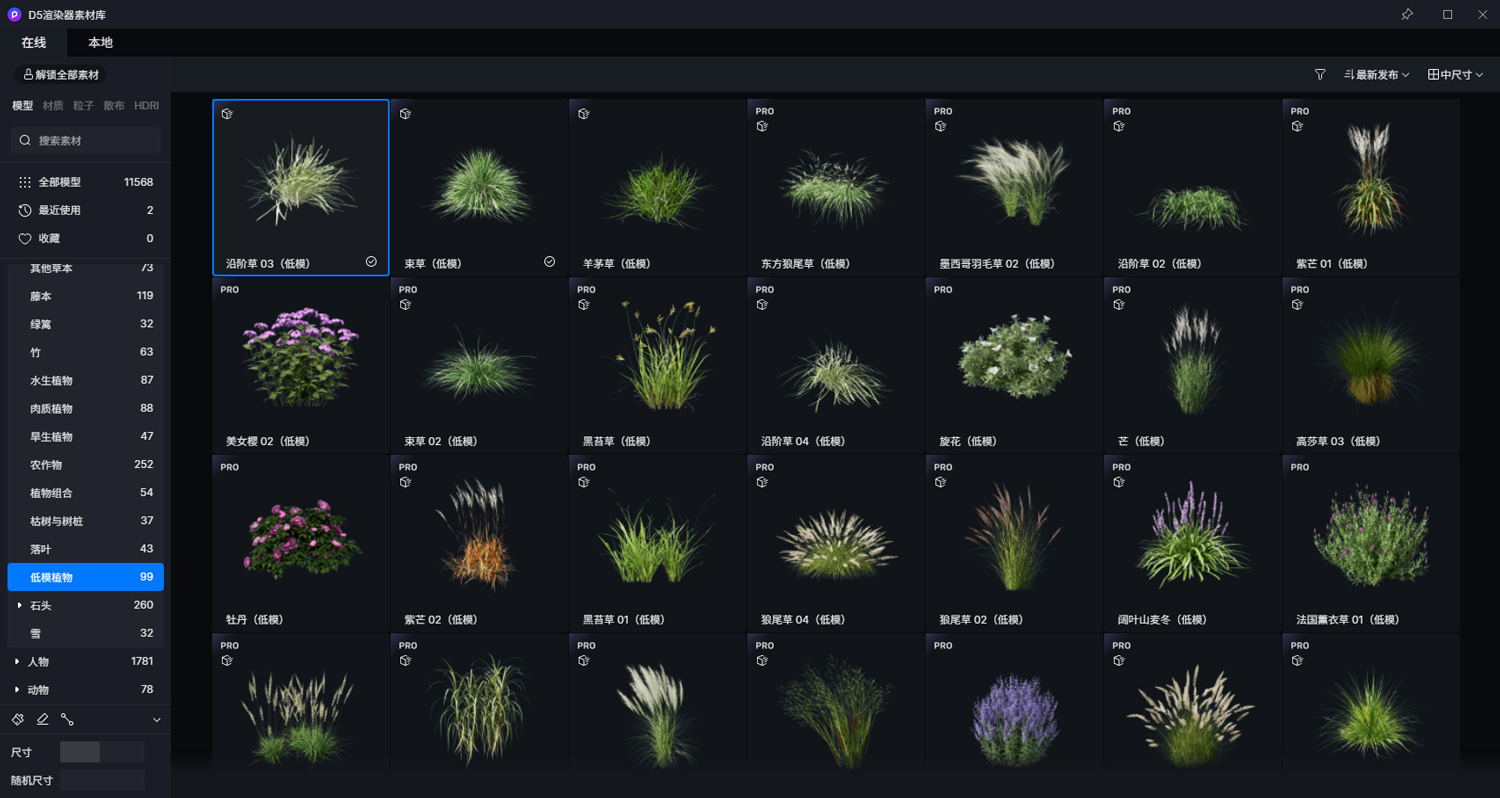The image size is (1500, 798).
Task: Click the checkmark on 沿阶草 03（低模）
Action: [x=371, y=262]
